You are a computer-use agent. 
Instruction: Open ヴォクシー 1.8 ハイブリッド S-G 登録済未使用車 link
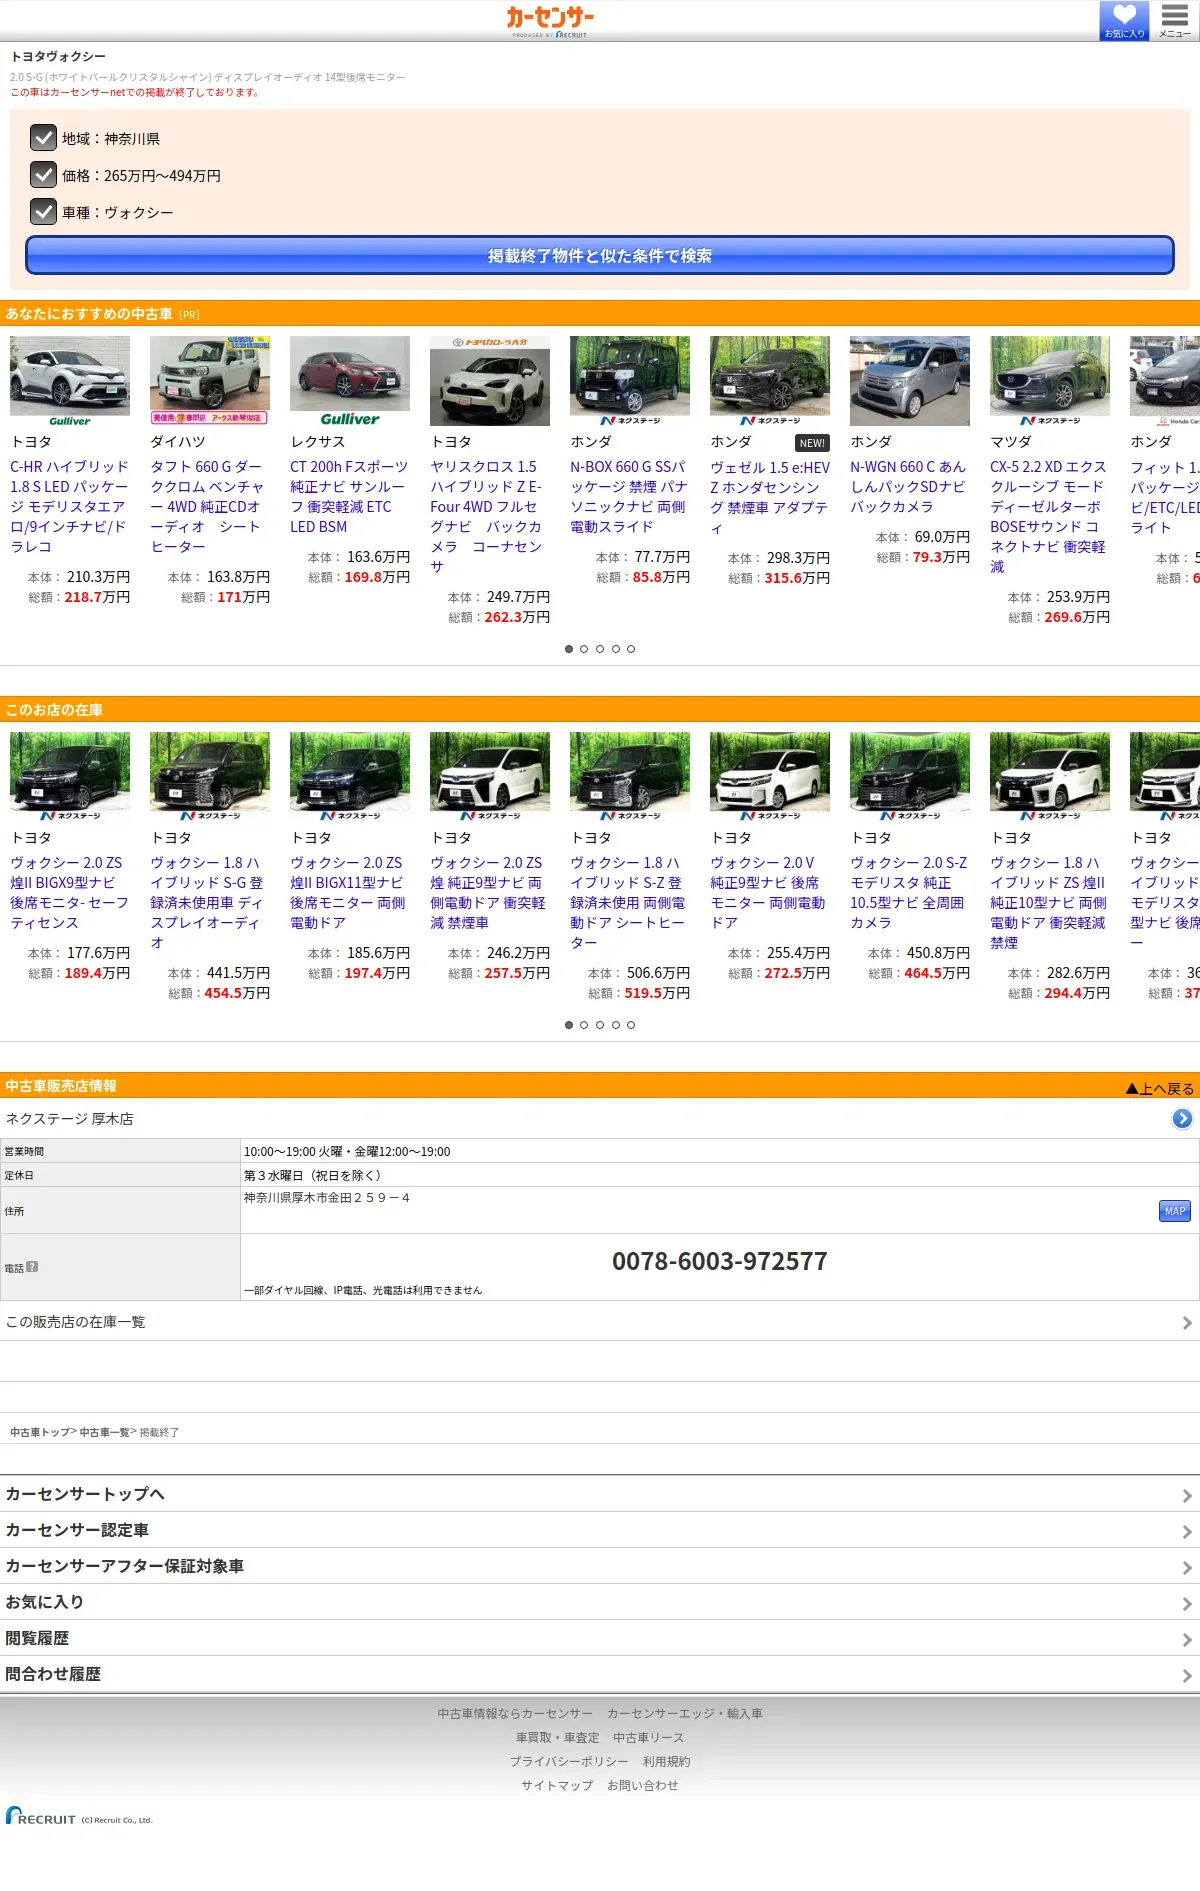[x=207, y=903]
